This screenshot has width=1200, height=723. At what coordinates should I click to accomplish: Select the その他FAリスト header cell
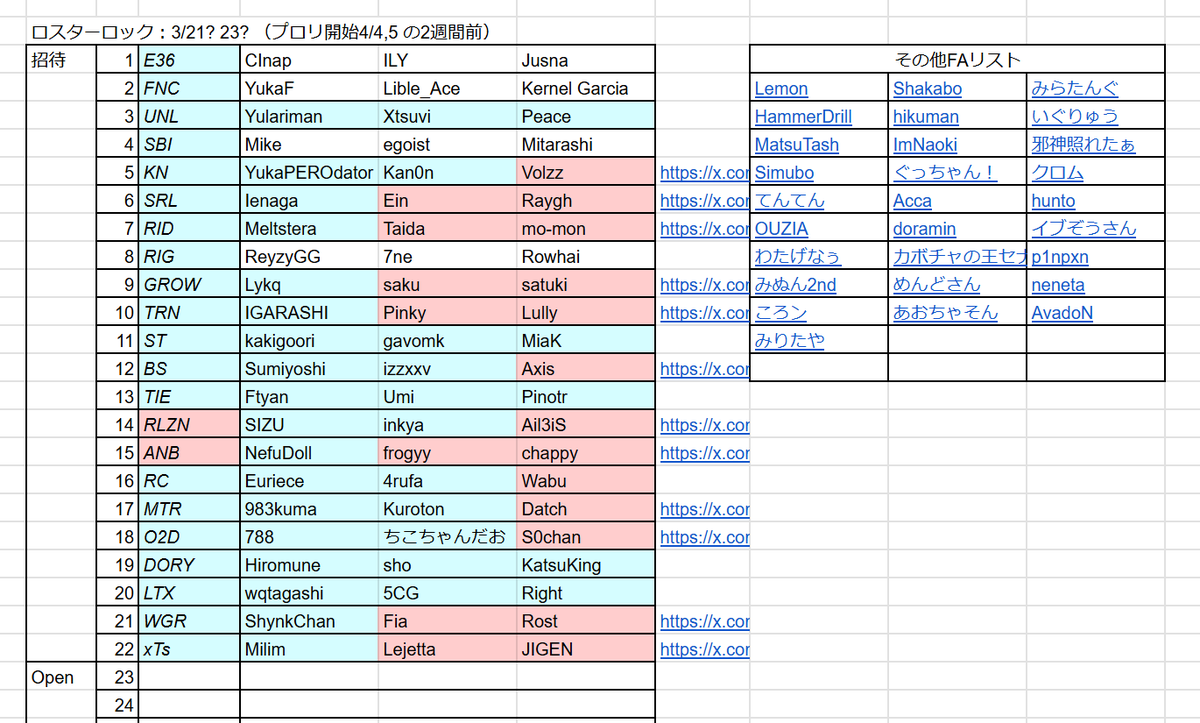coord(957,60)
